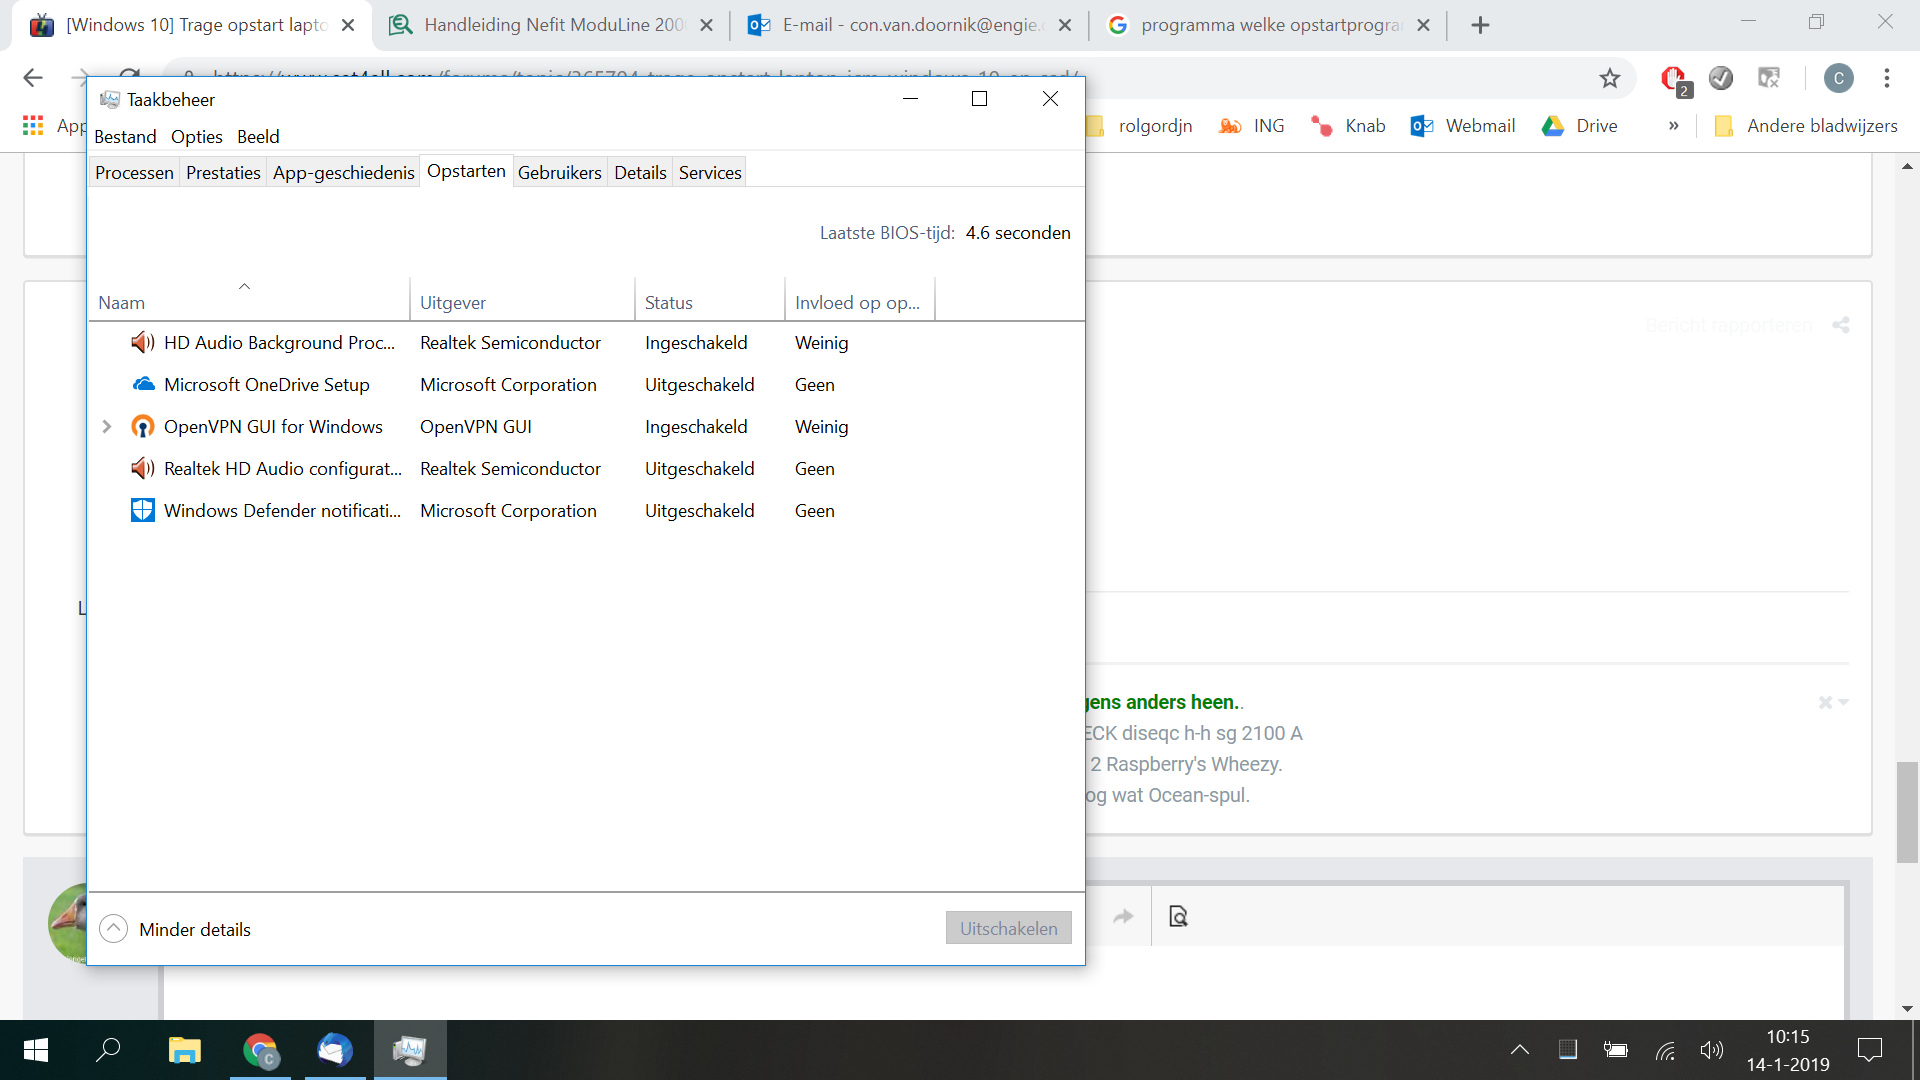Open the rolgordjn bookmark folder

pos(1140,125)
